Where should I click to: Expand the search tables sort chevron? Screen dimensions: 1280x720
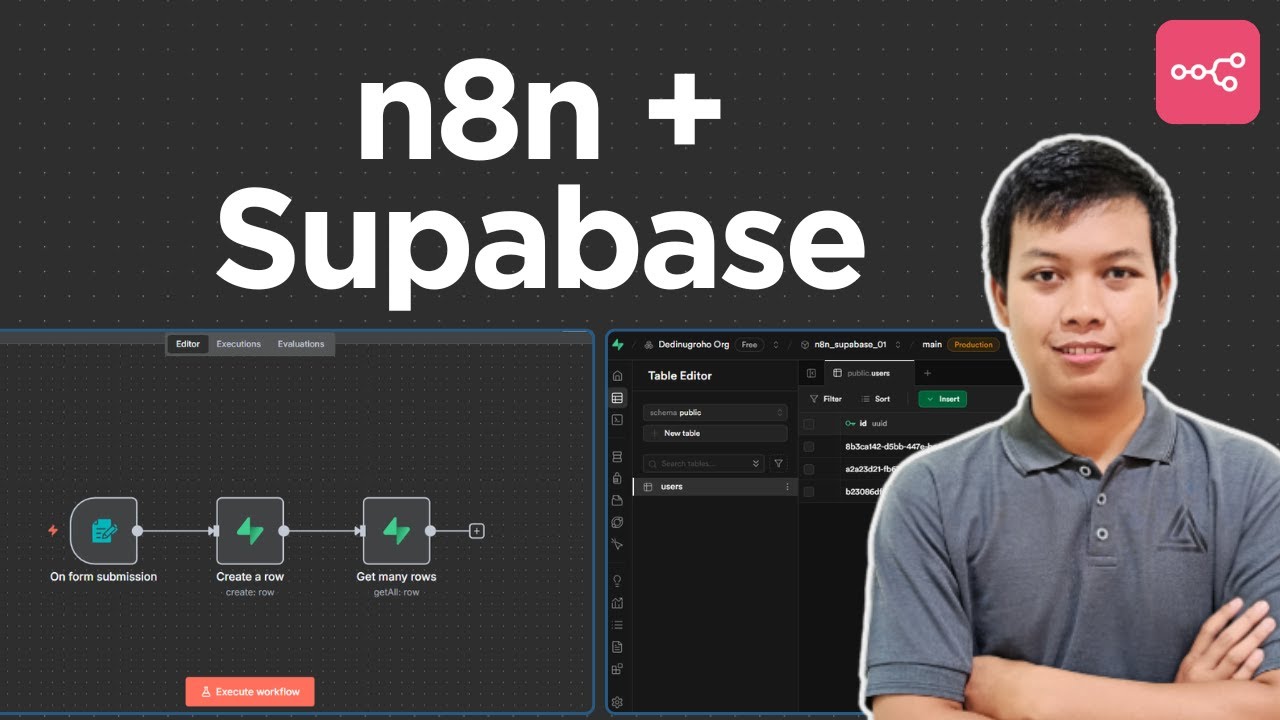click(x=755, y=464)
